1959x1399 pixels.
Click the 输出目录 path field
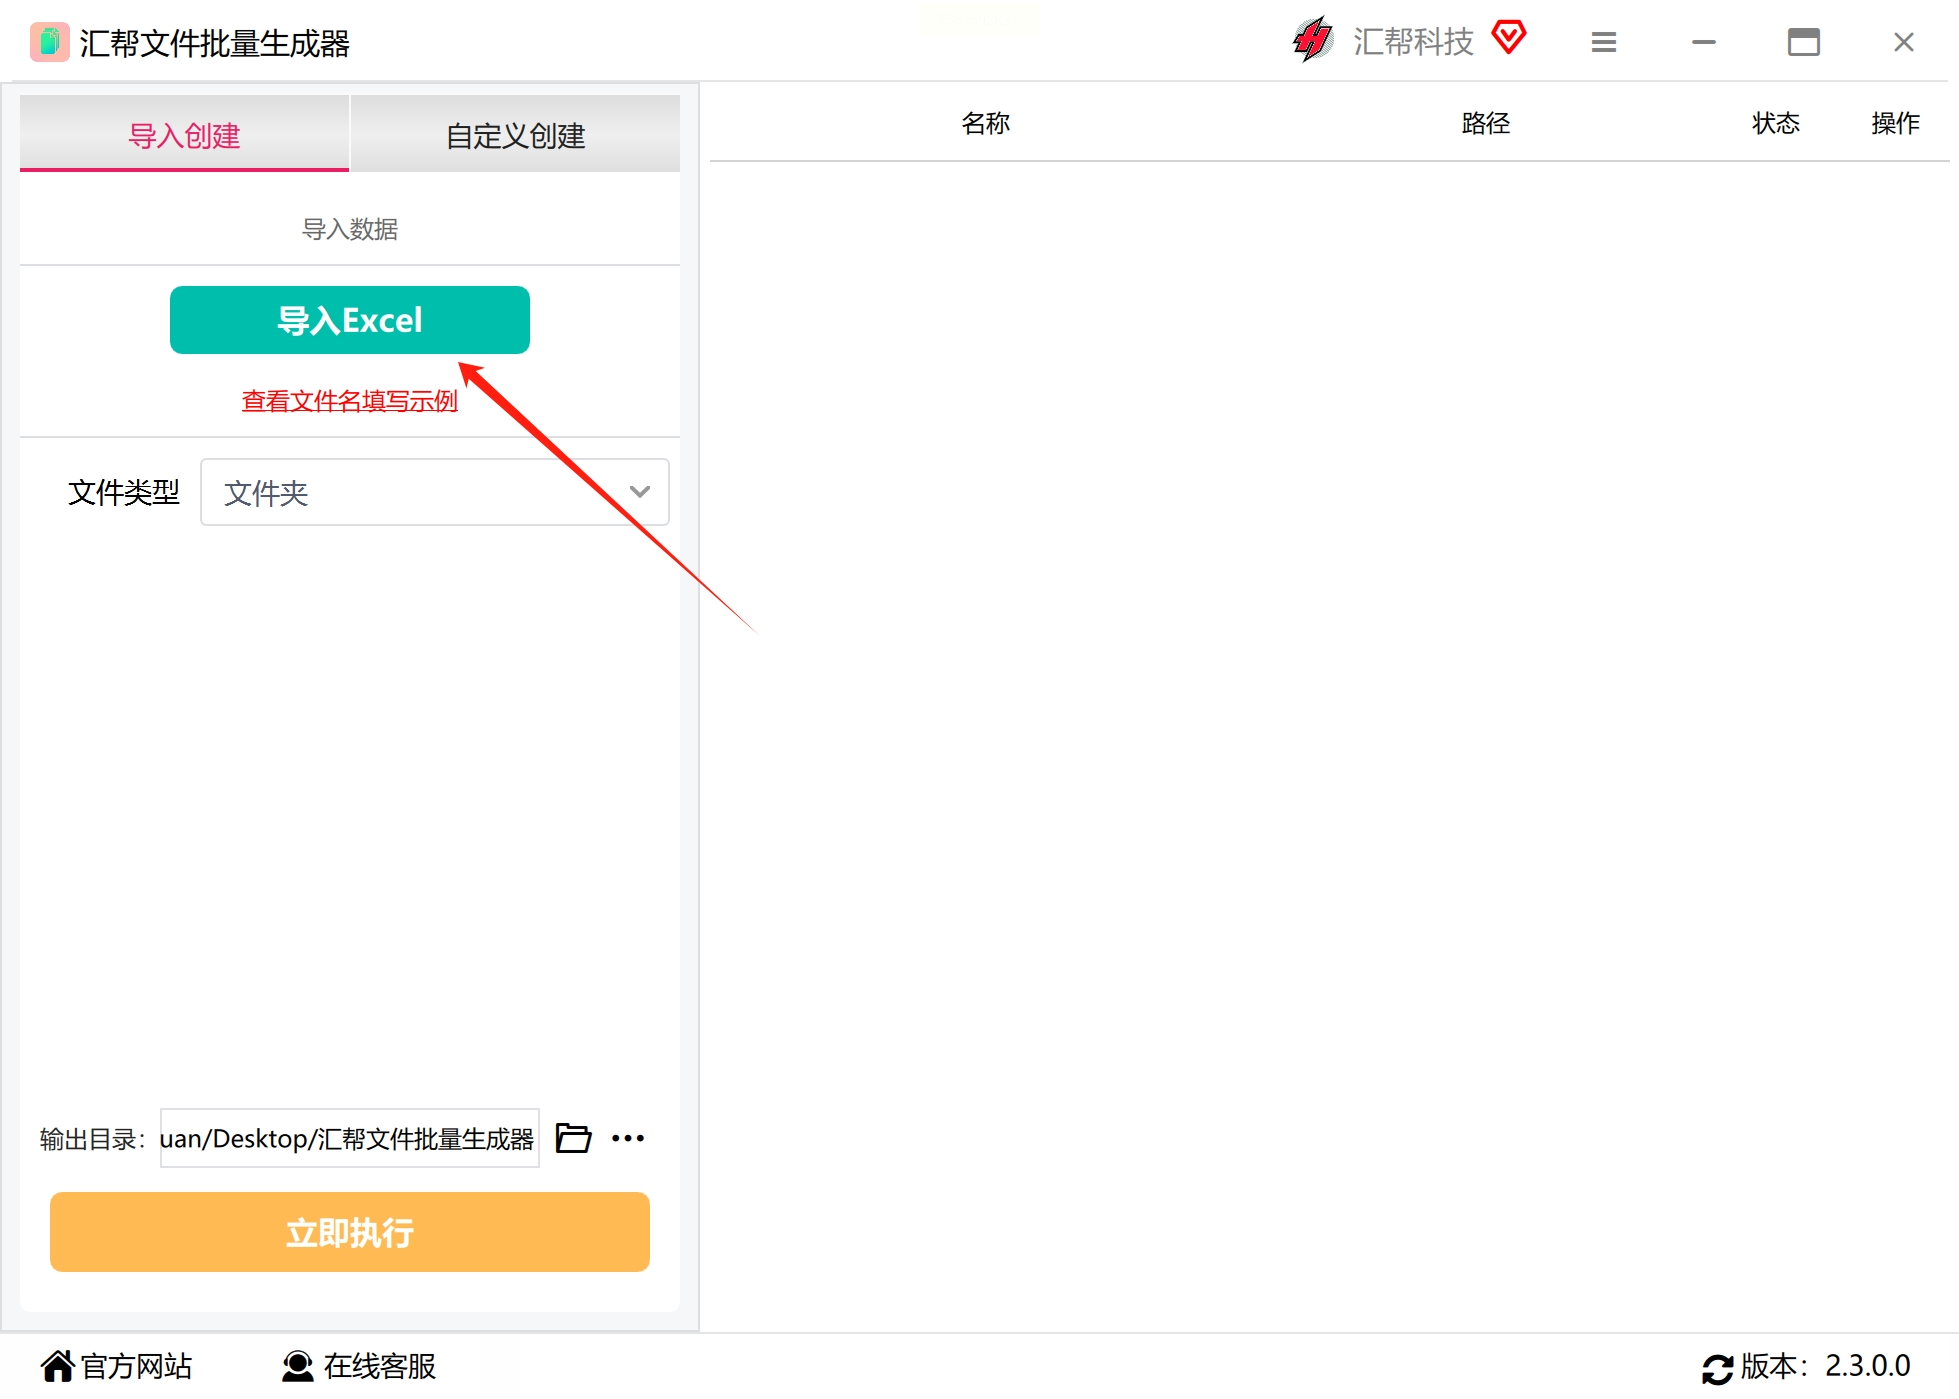click(348, 1138)
